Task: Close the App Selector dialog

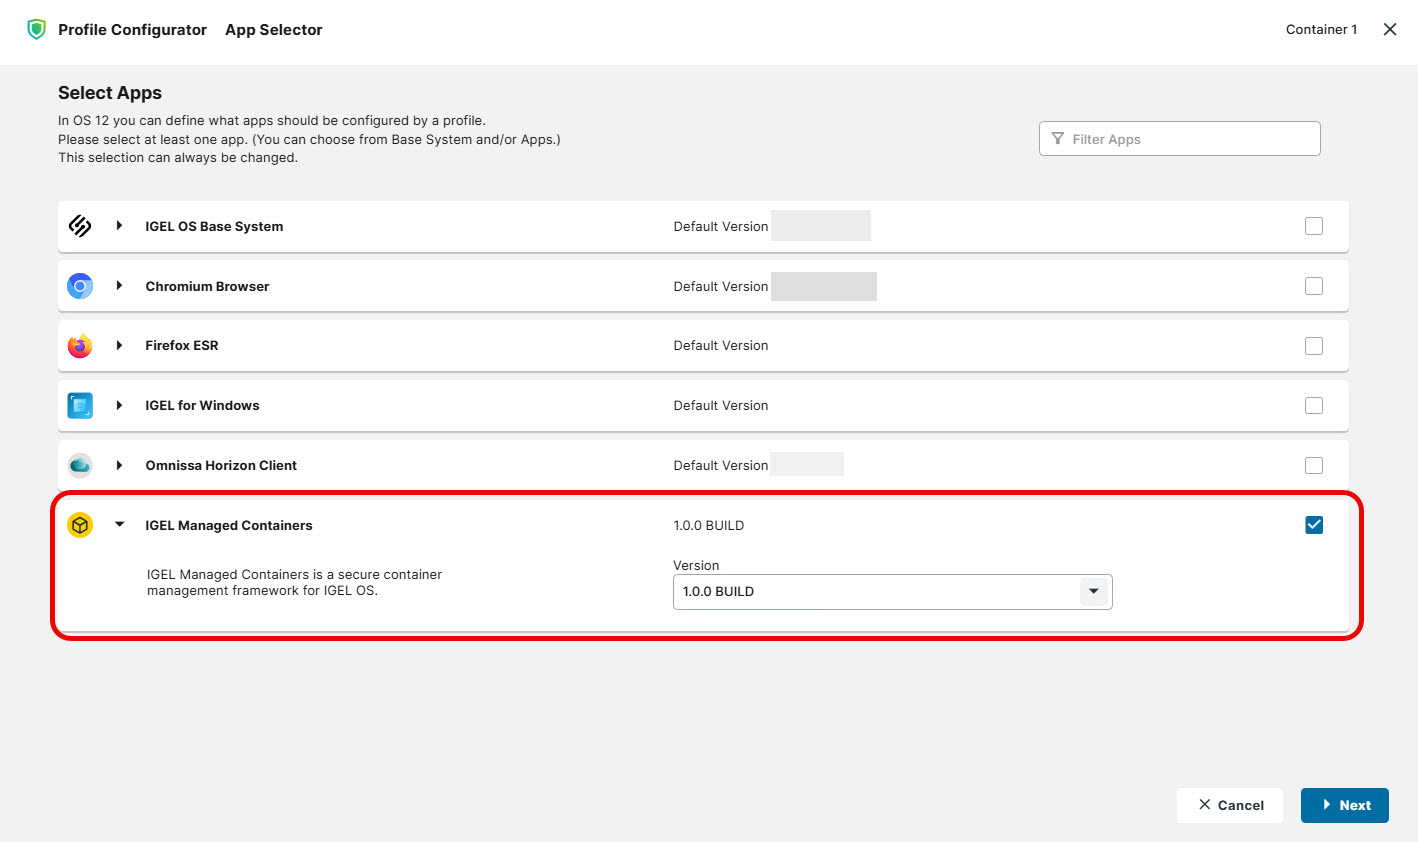Action: [1390, 29]
